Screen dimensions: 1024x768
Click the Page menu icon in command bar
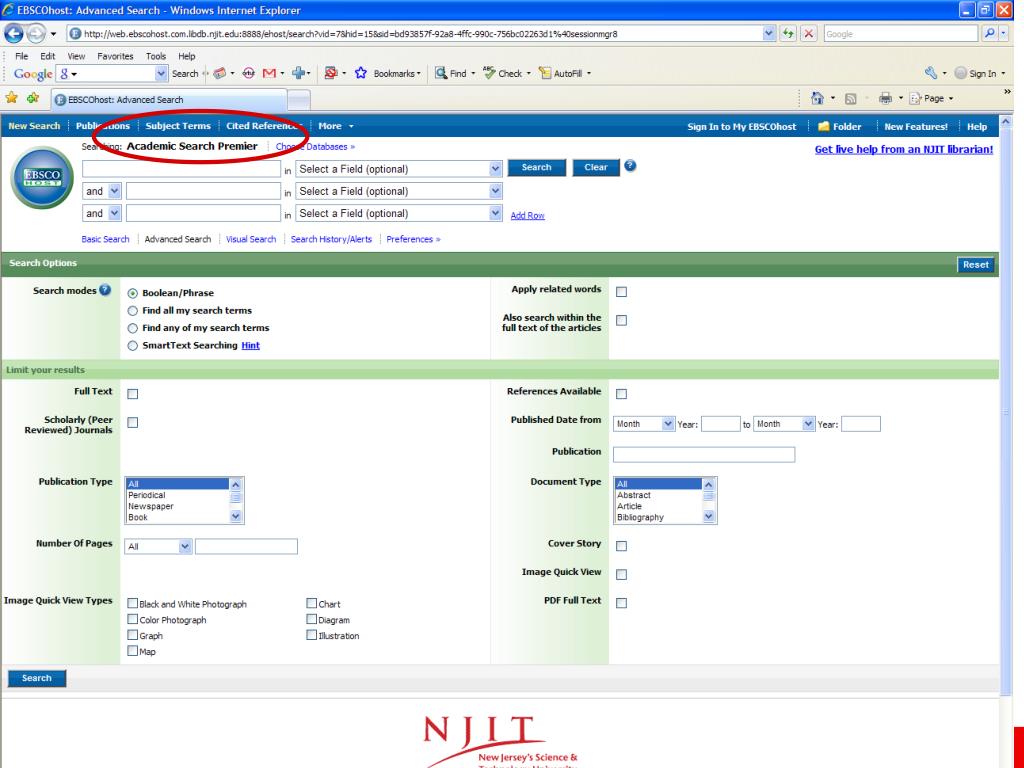(916, 99)
